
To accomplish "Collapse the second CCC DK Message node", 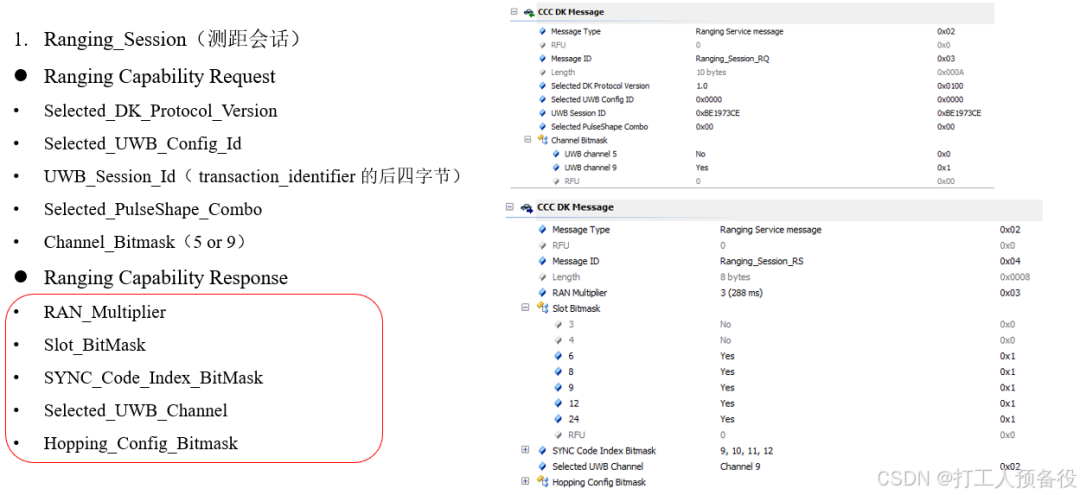I will point(510,207).
